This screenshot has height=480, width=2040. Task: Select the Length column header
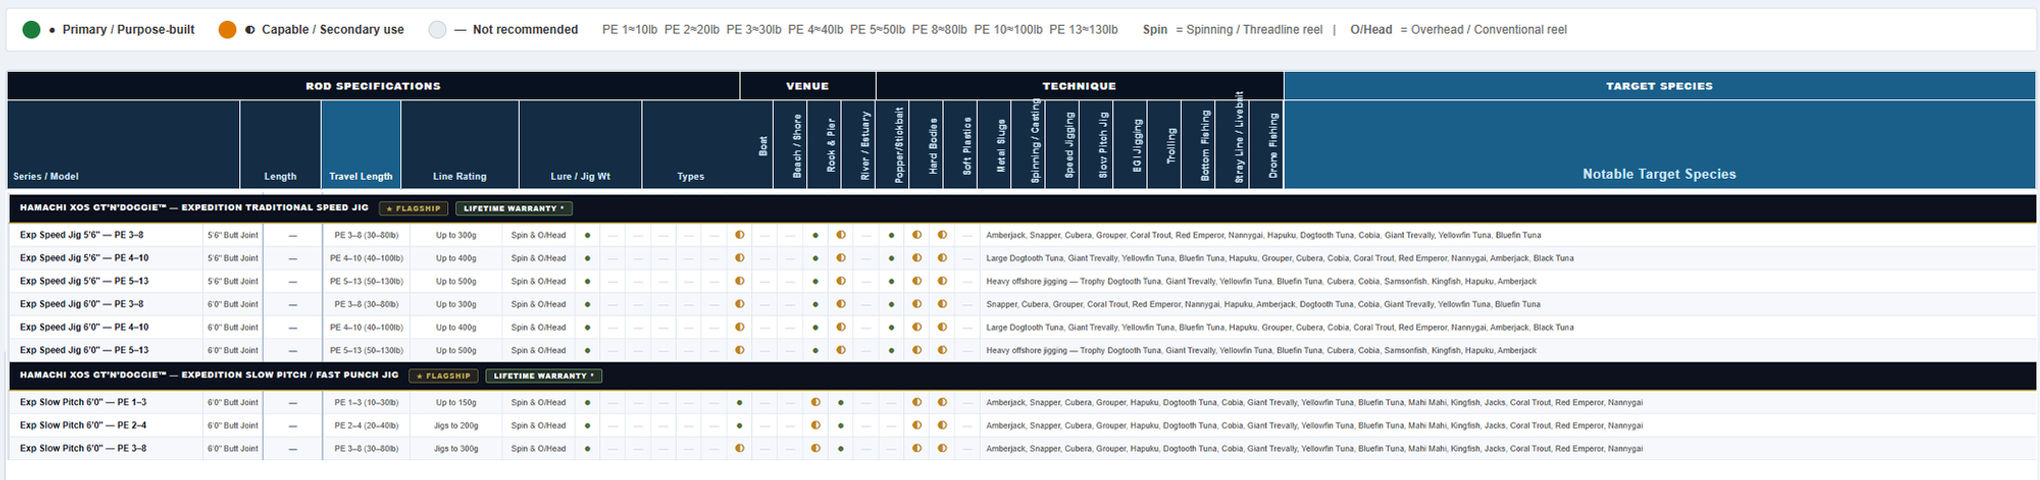[280, 144]
